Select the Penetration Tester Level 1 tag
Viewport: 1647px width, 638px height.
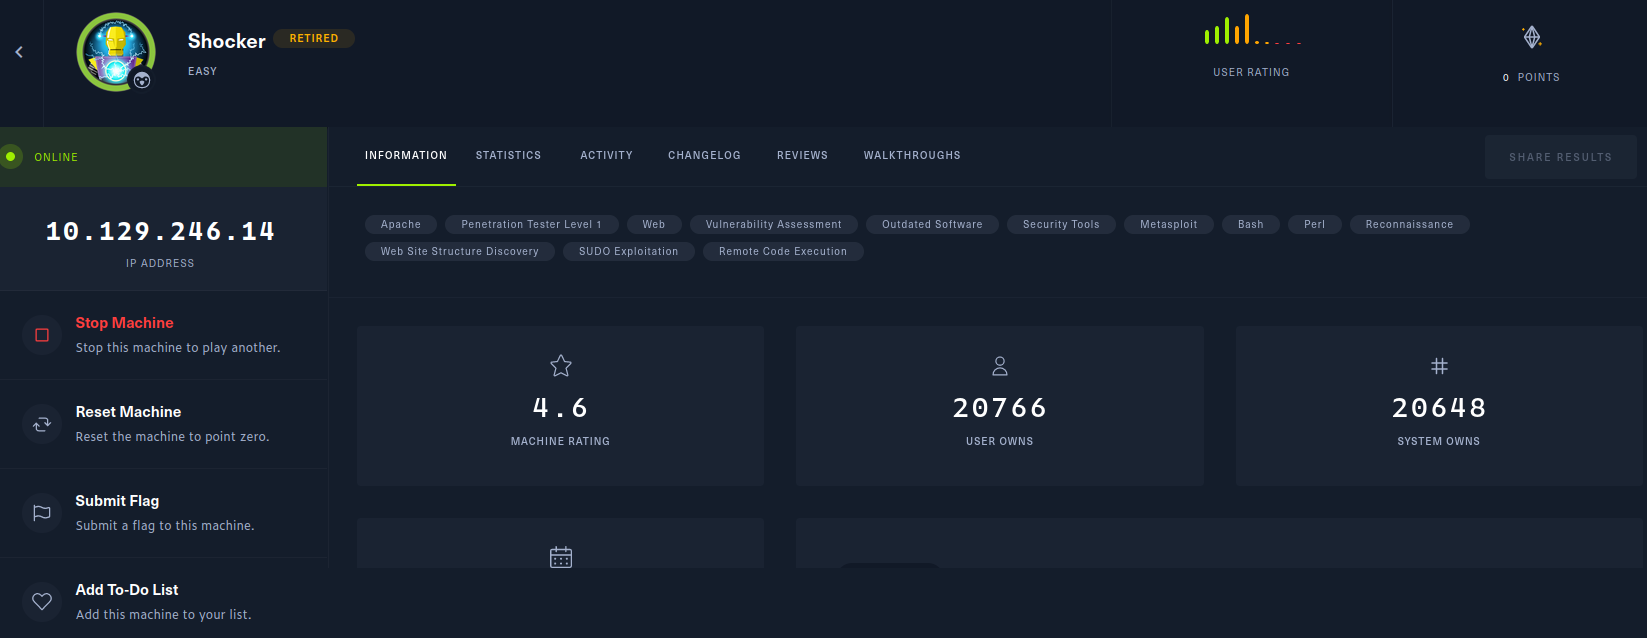(532, 225)
